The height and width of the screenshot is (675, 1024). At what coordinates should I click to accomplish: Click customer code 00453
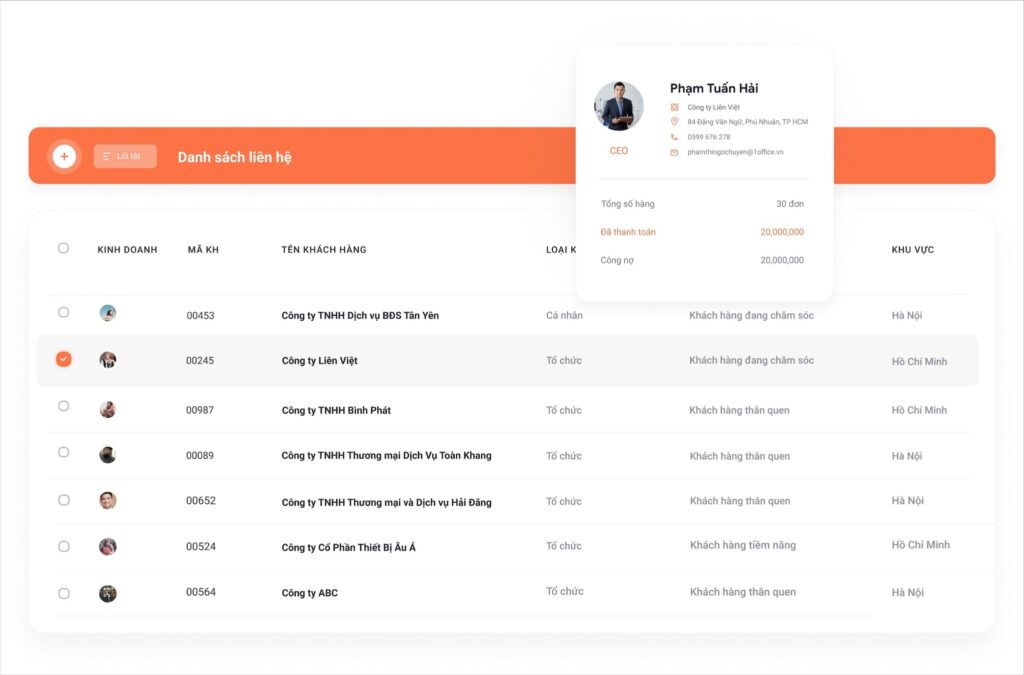(x=200, y=315)
